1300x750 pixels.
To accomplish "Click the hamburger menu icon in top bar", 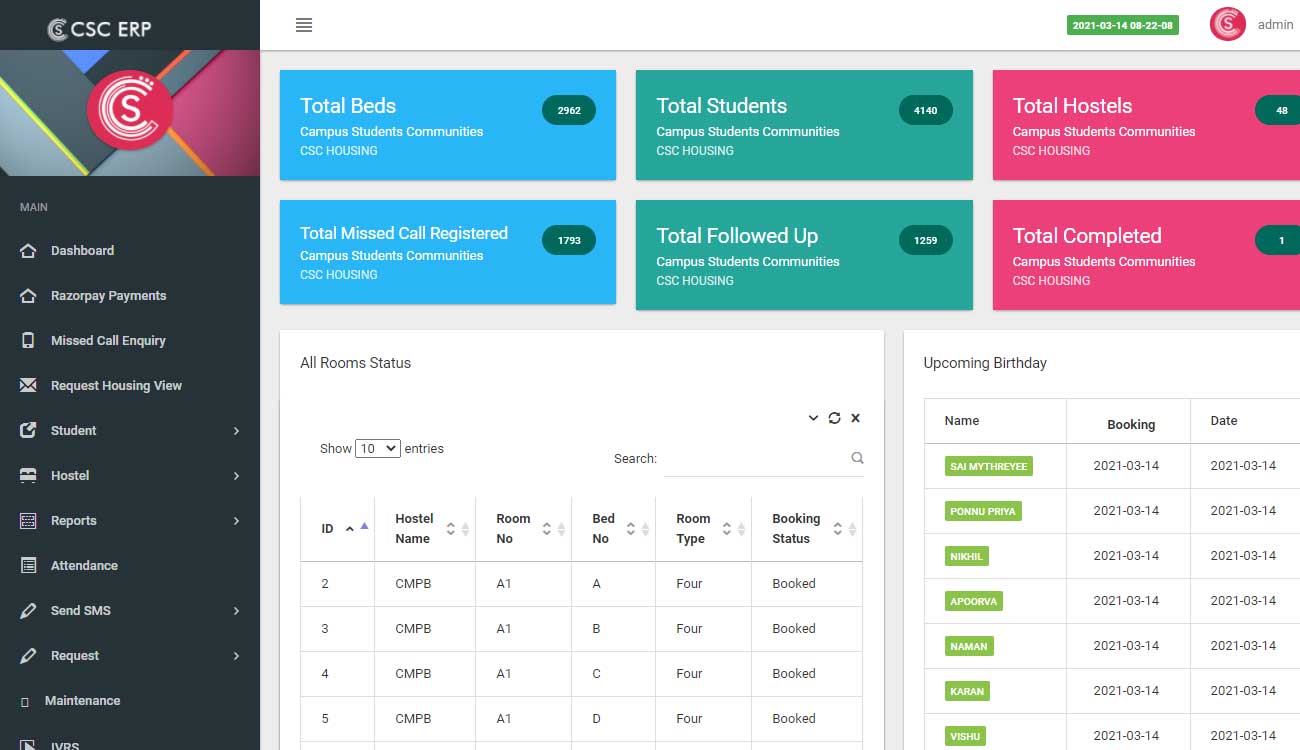I will [304, 25].
